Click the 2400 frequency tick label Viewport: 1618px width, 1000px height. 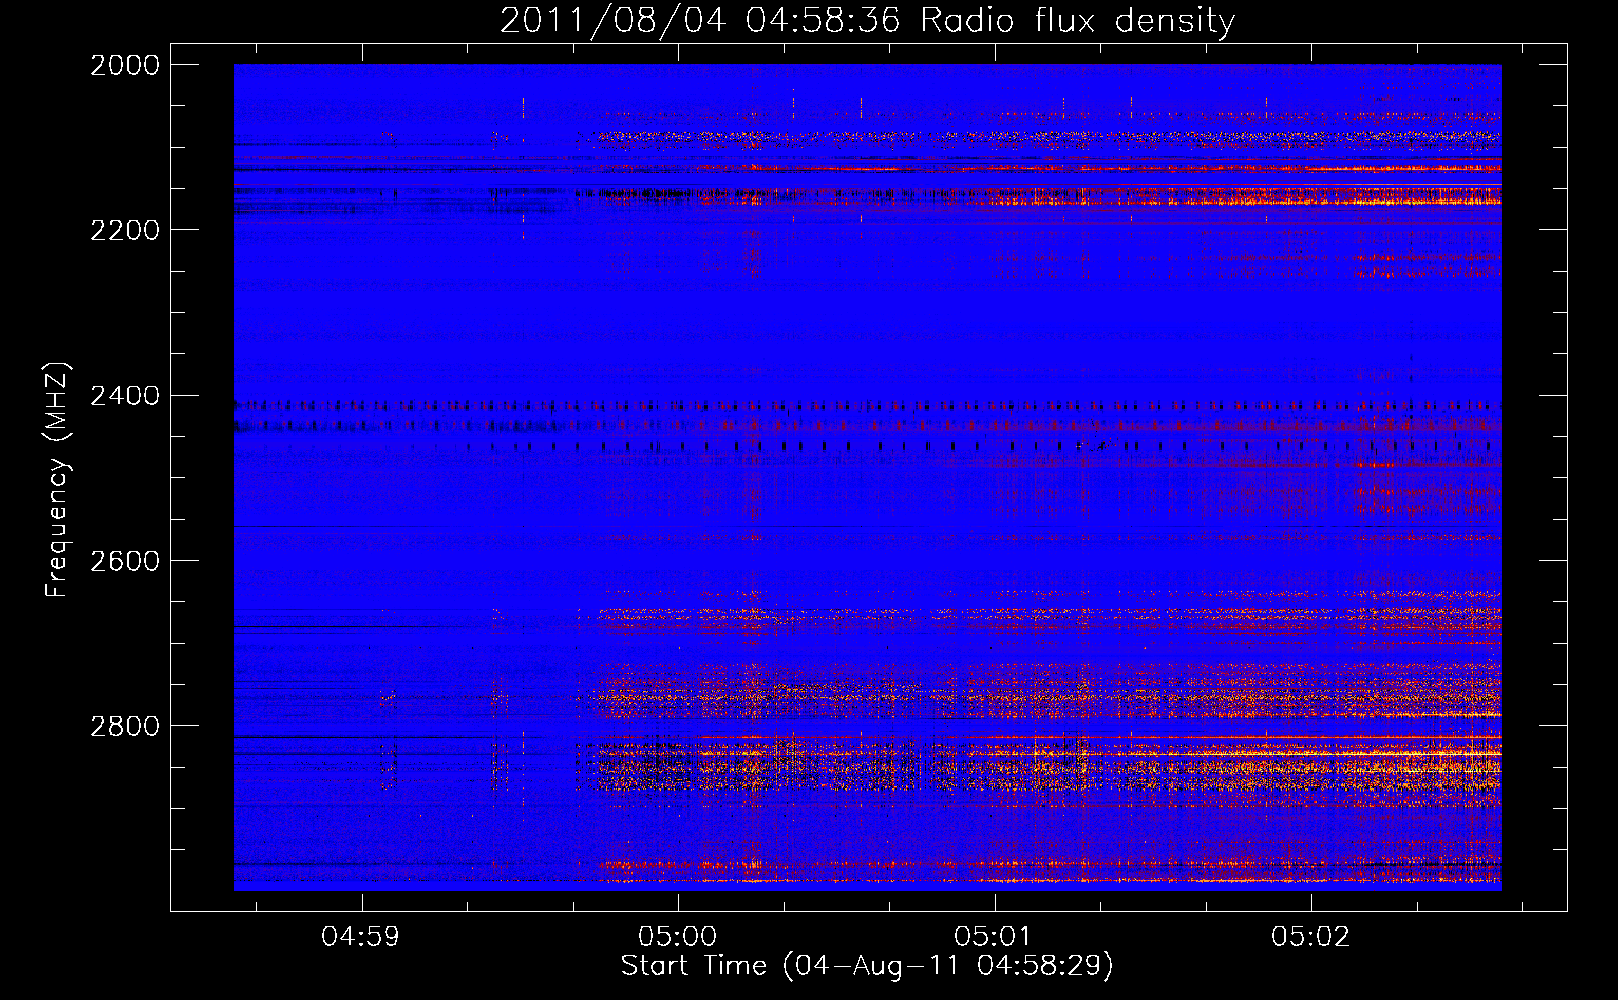(x=125, y=396)
